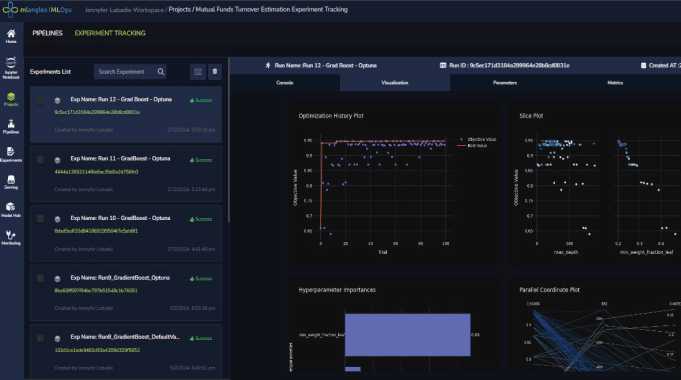Open the Run 12 run ID link
The image size is (681, 380).
[97, 112]
